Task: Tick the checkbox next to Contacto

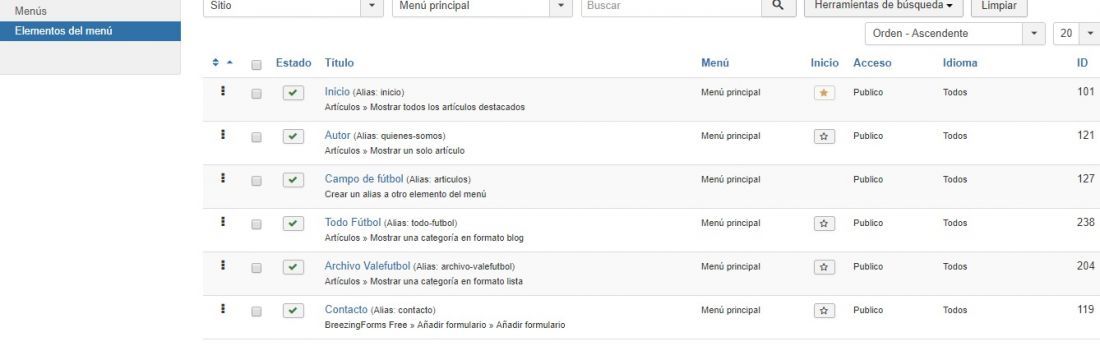Action: pyautogui.click(x=256, y=311)
